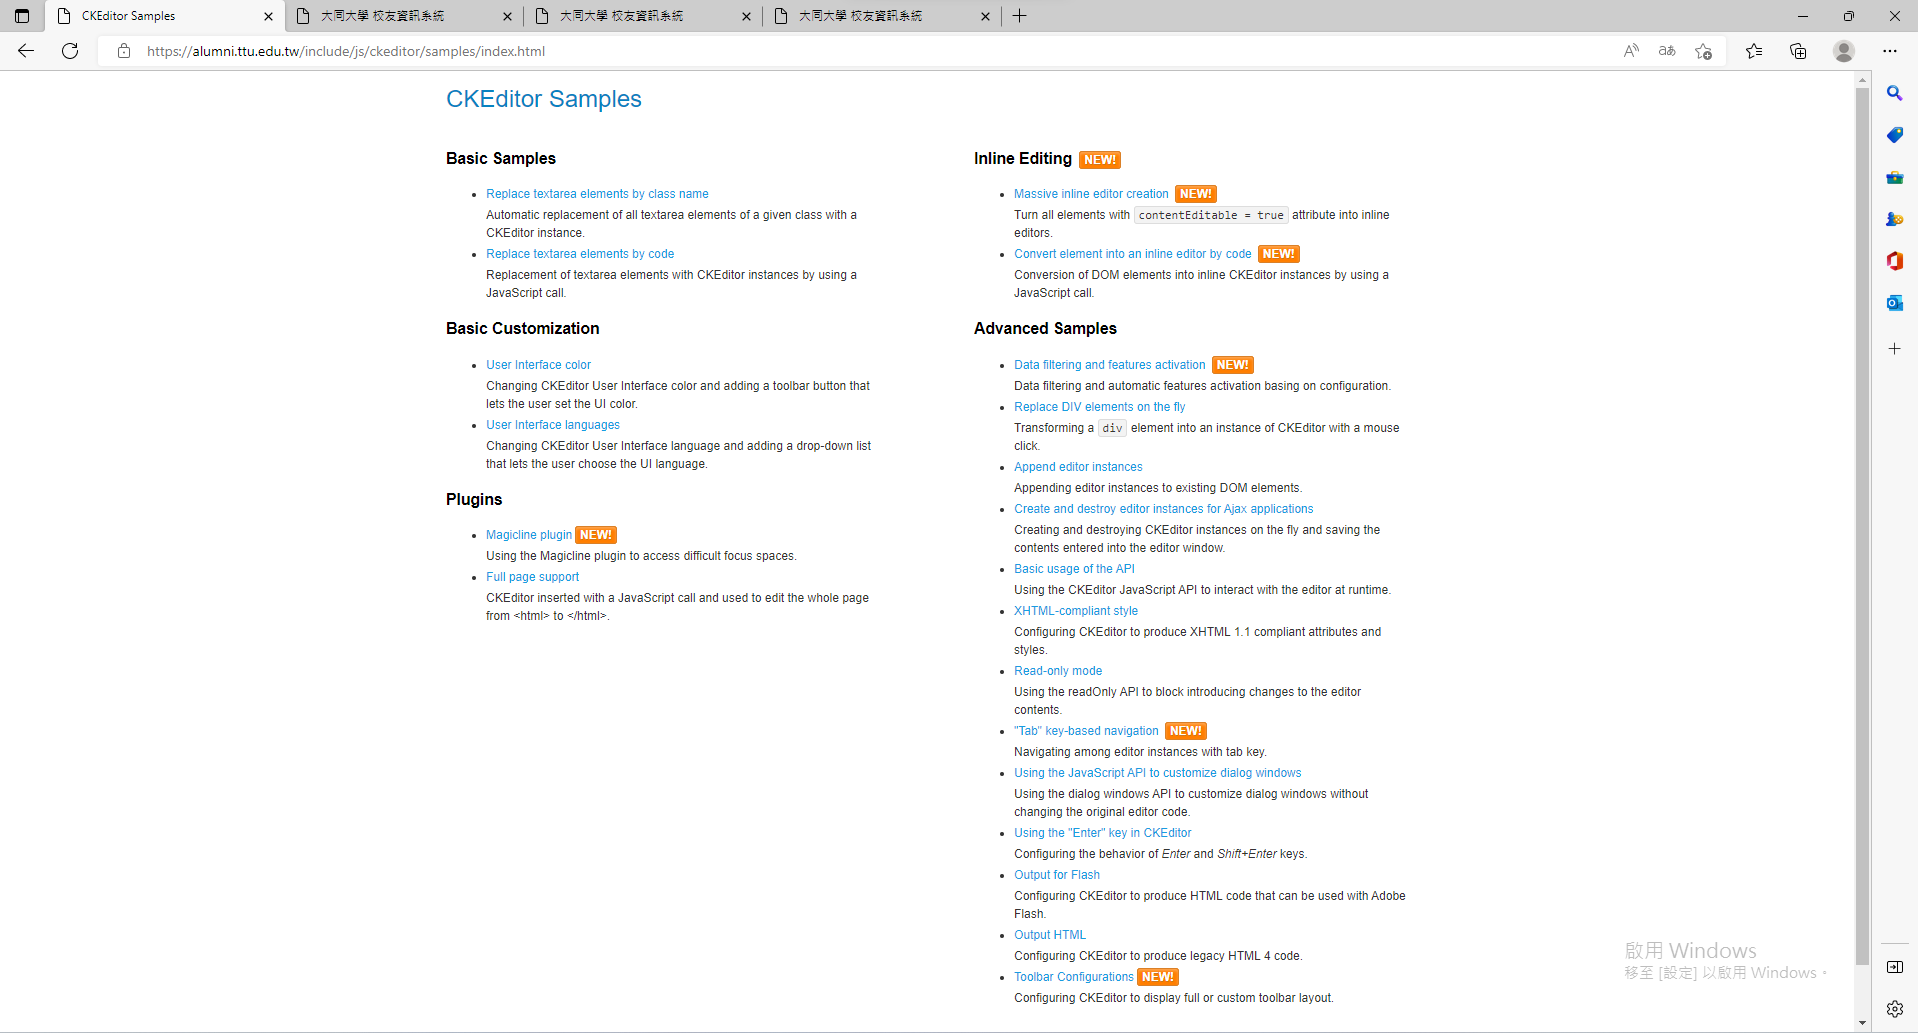Open the 'User Interface languages' sample

[x=553, y=425]
